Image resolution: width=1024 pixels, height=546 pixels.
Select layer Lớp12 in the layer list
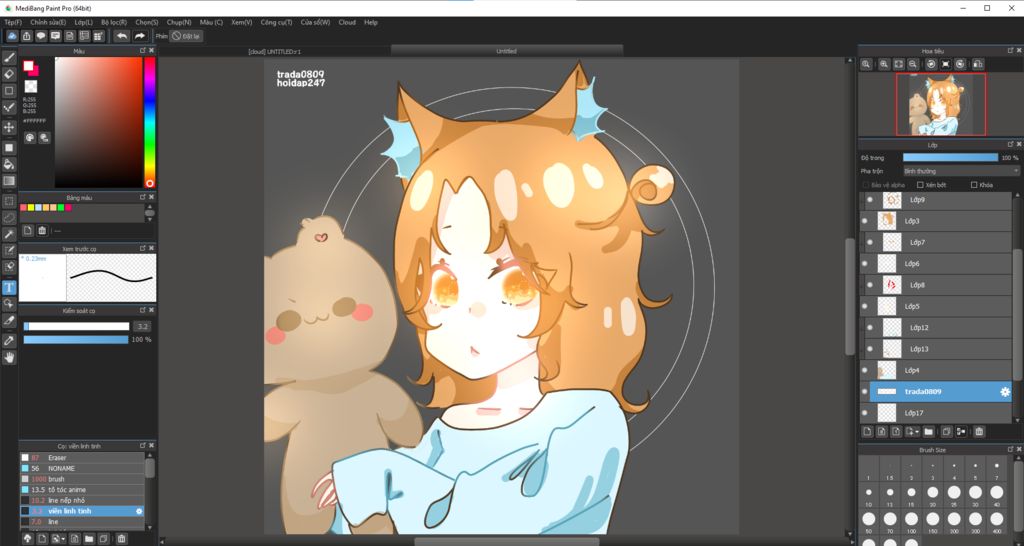tap(940, 328)
